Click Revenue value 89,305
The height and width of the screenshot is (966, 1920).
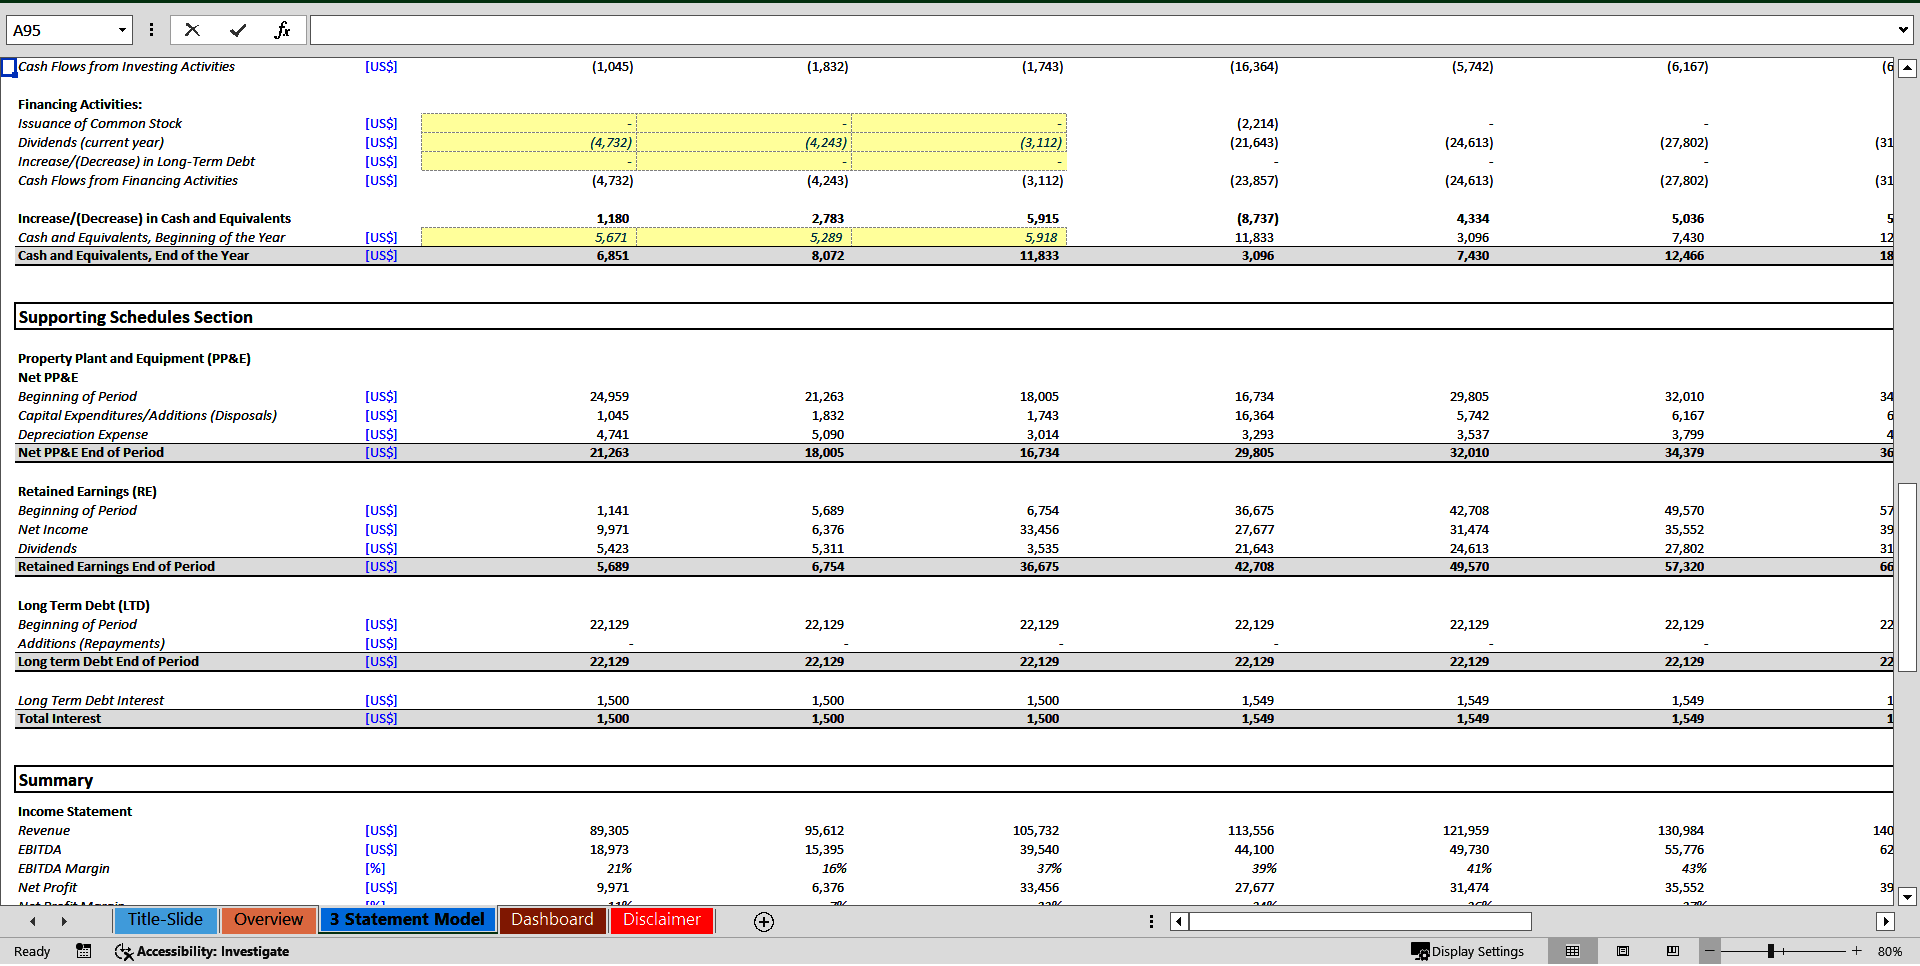[609, 830]
